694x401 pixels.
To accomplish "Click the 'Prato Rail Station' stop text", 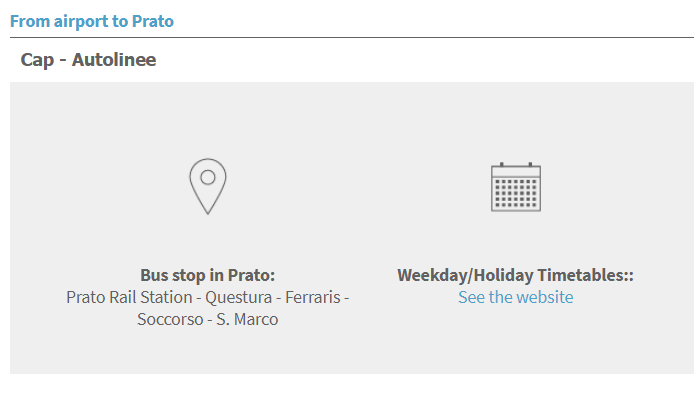I will click(x=129, y=297).
